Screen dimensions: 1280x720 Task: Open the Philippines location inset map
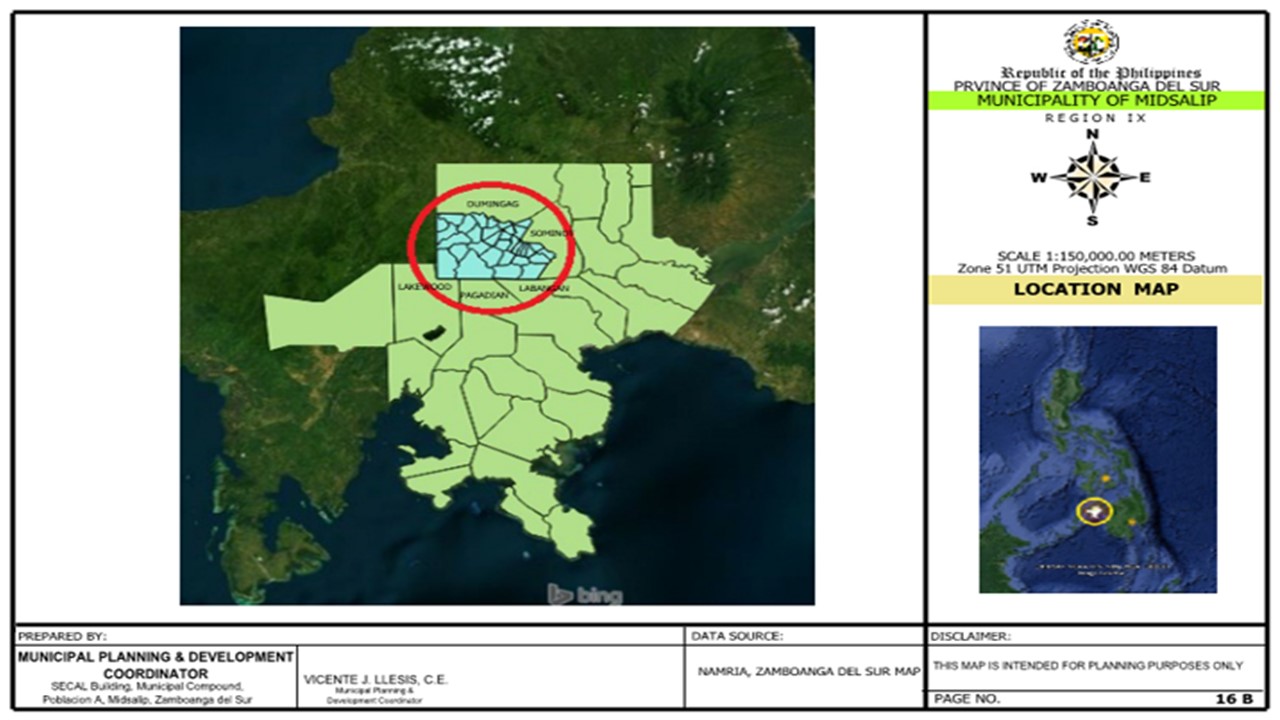click(x=1097, y=459)
